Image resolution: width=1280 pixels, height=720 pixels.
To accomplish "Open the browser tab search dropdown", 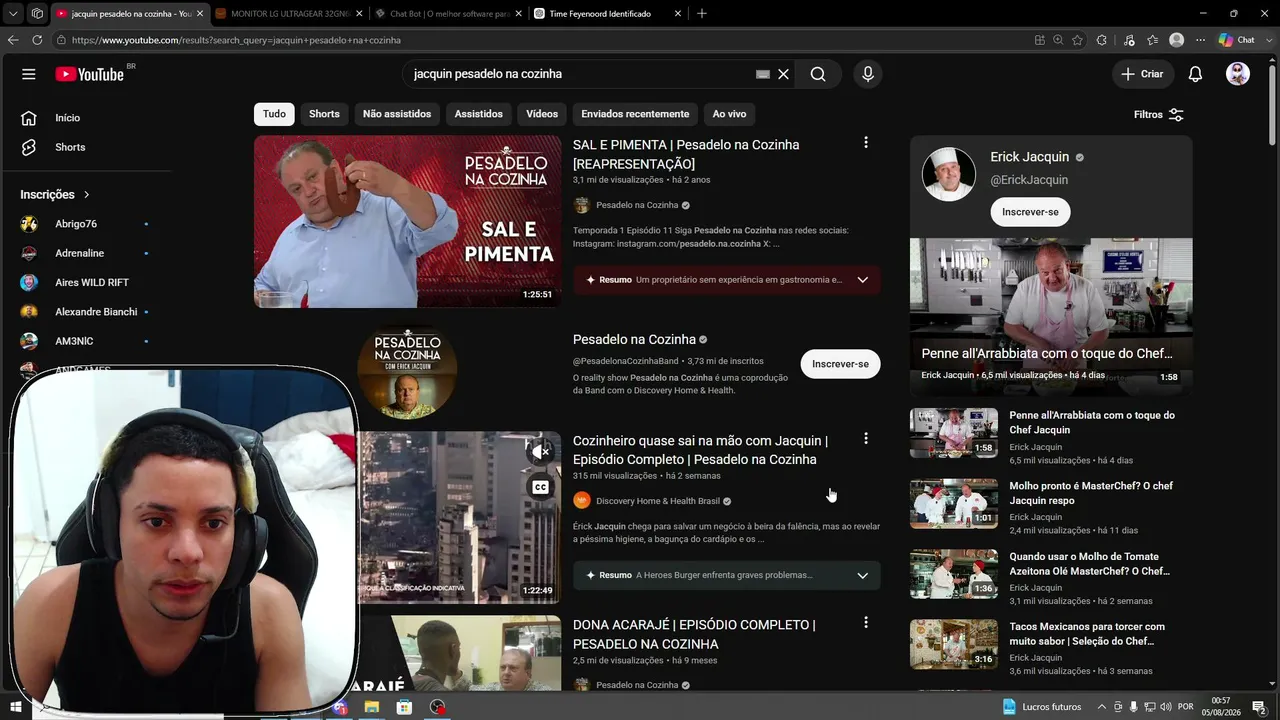I will pyautogui.click(x=13, y=14).
